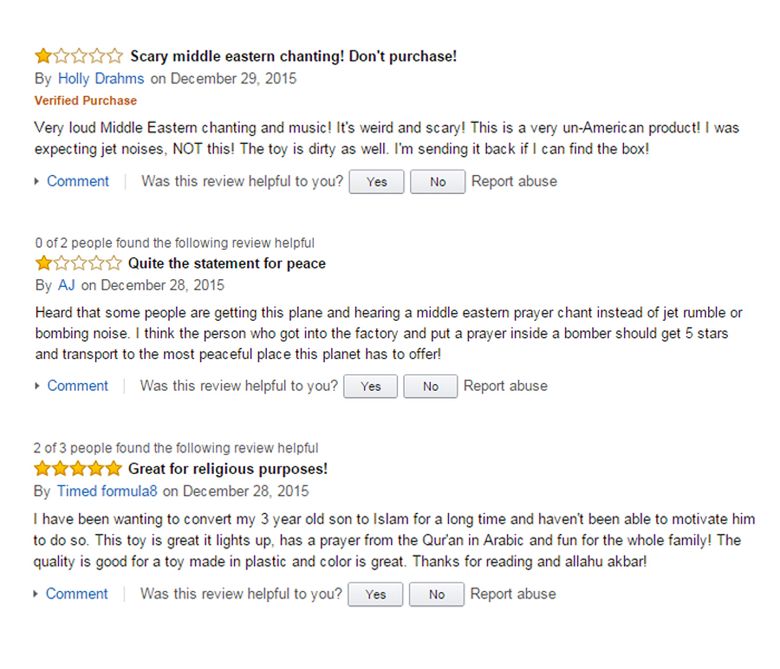780x669 pixels.
Task: Vote Yes on 'Scary middle eastern chanting' review
Action: pos(377,182)
